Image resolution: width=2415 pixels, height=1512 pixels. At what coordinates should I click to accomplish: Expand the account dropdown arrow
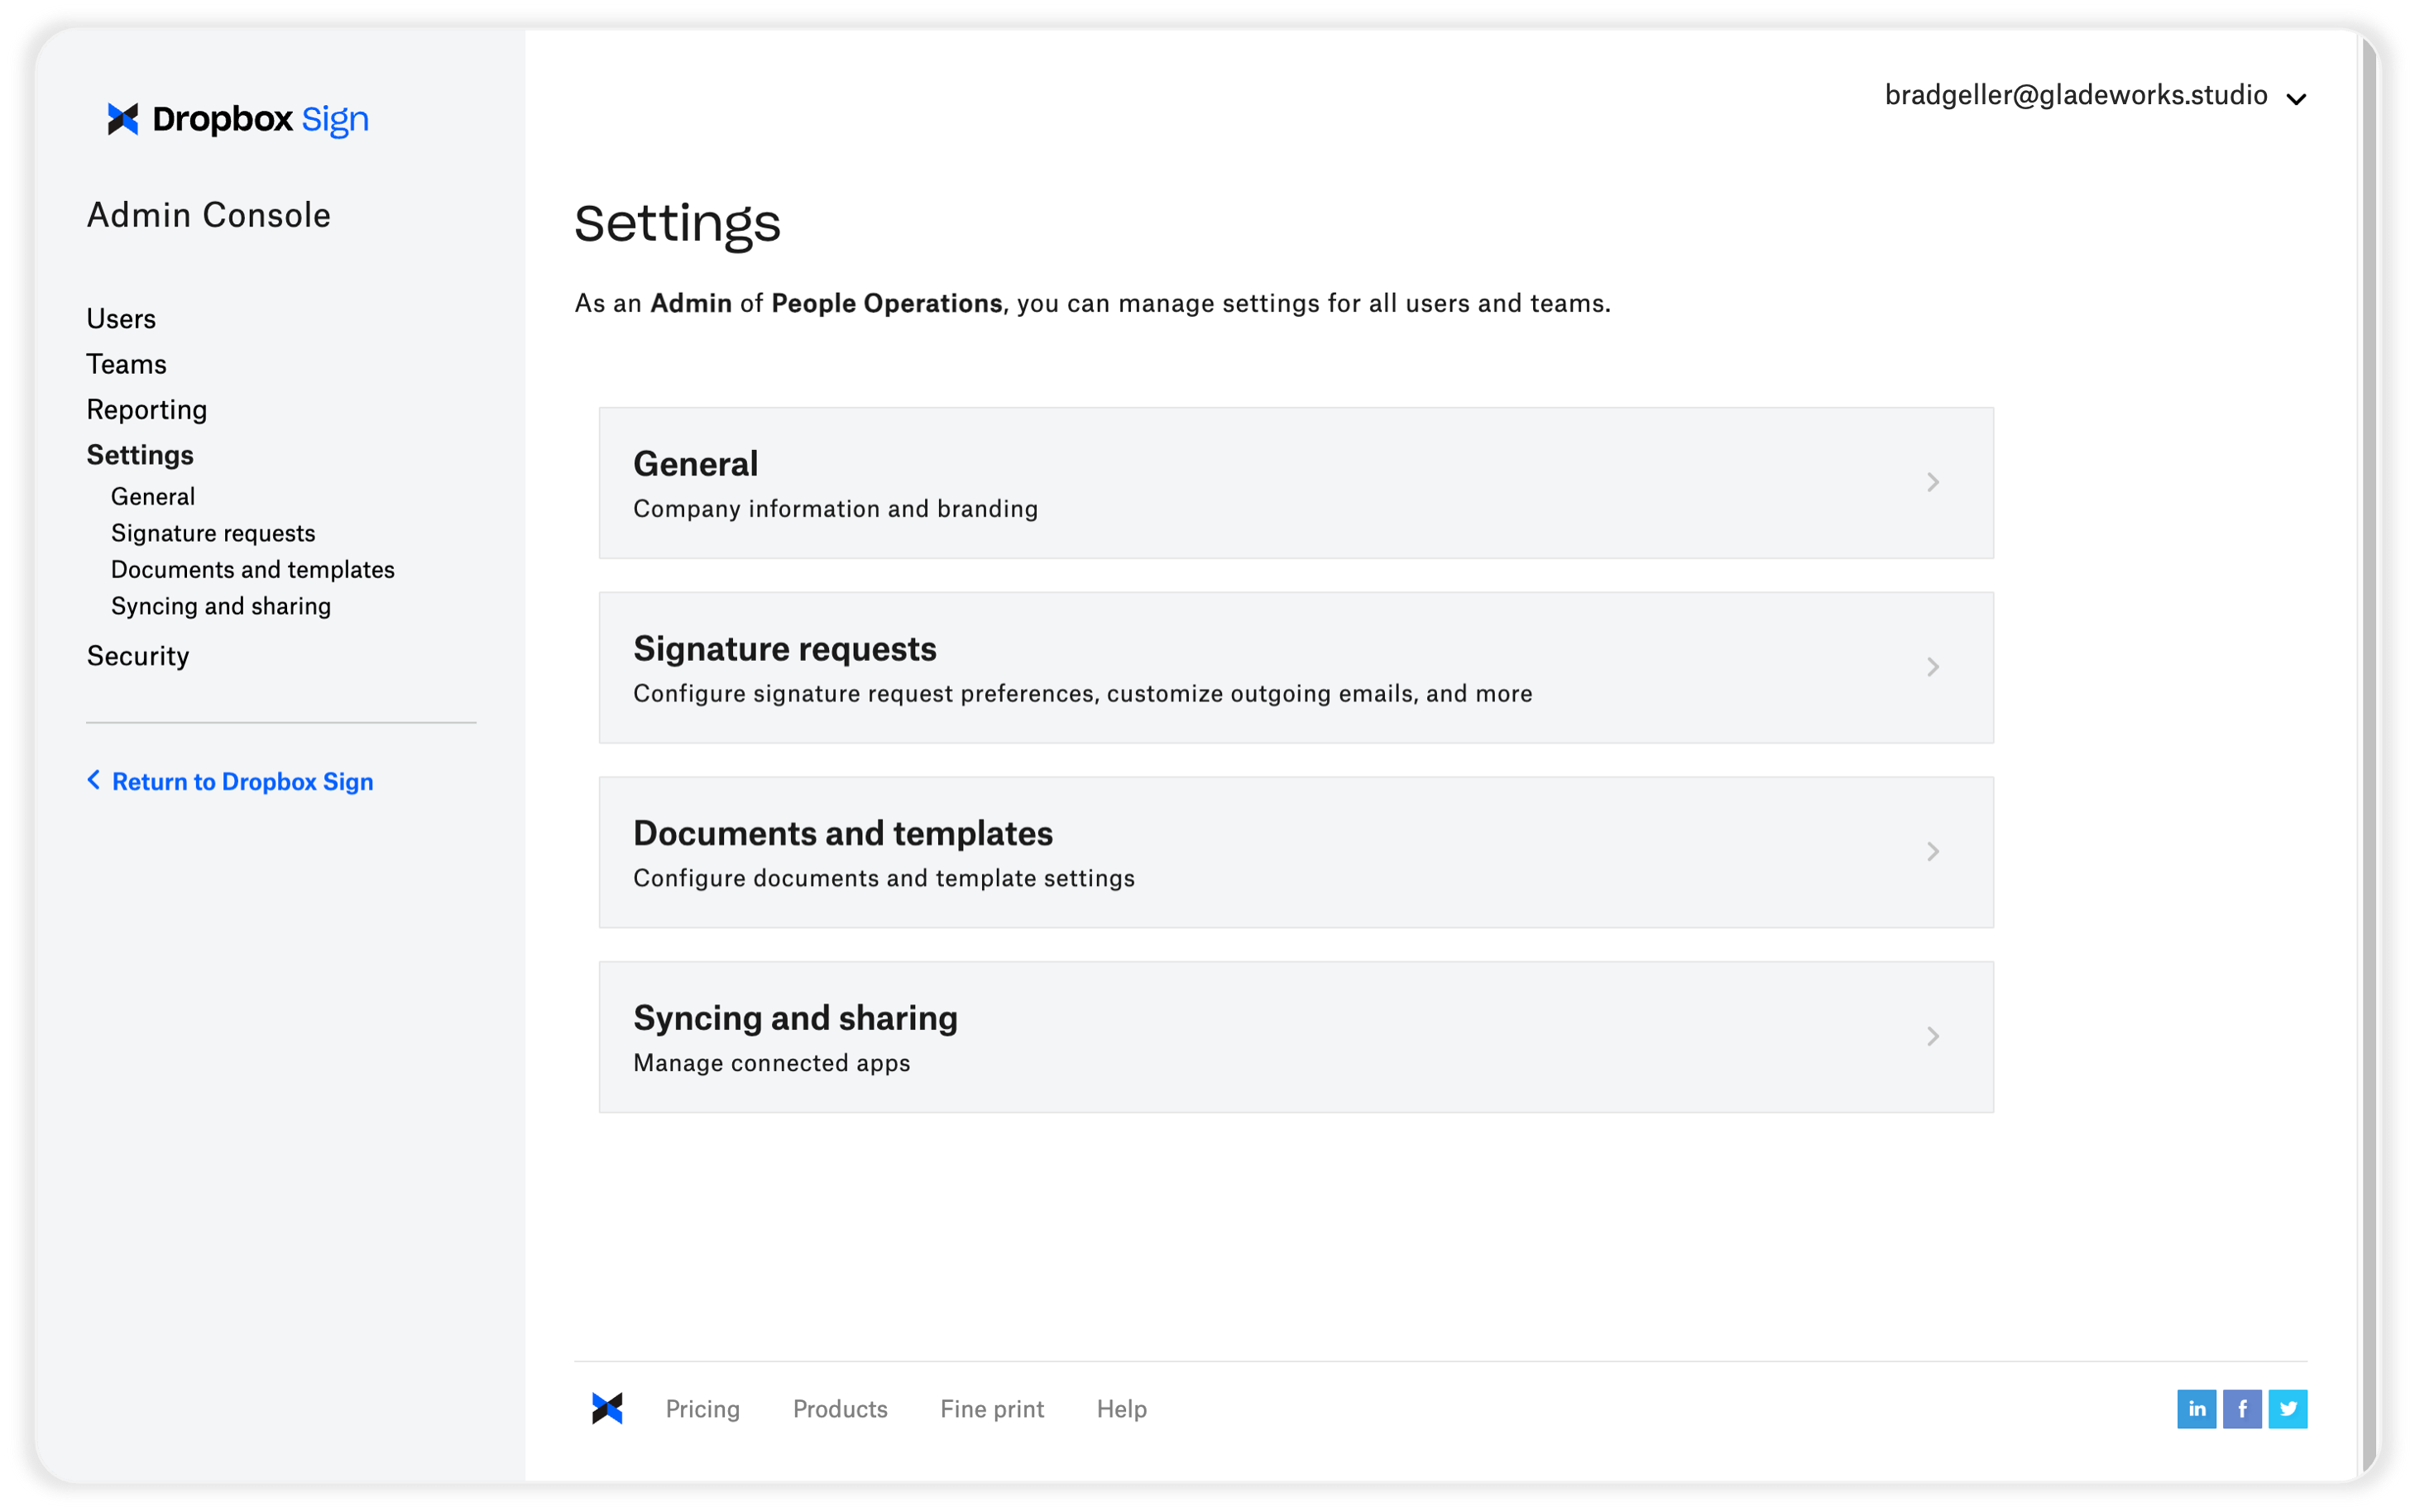pos(2297,99)
